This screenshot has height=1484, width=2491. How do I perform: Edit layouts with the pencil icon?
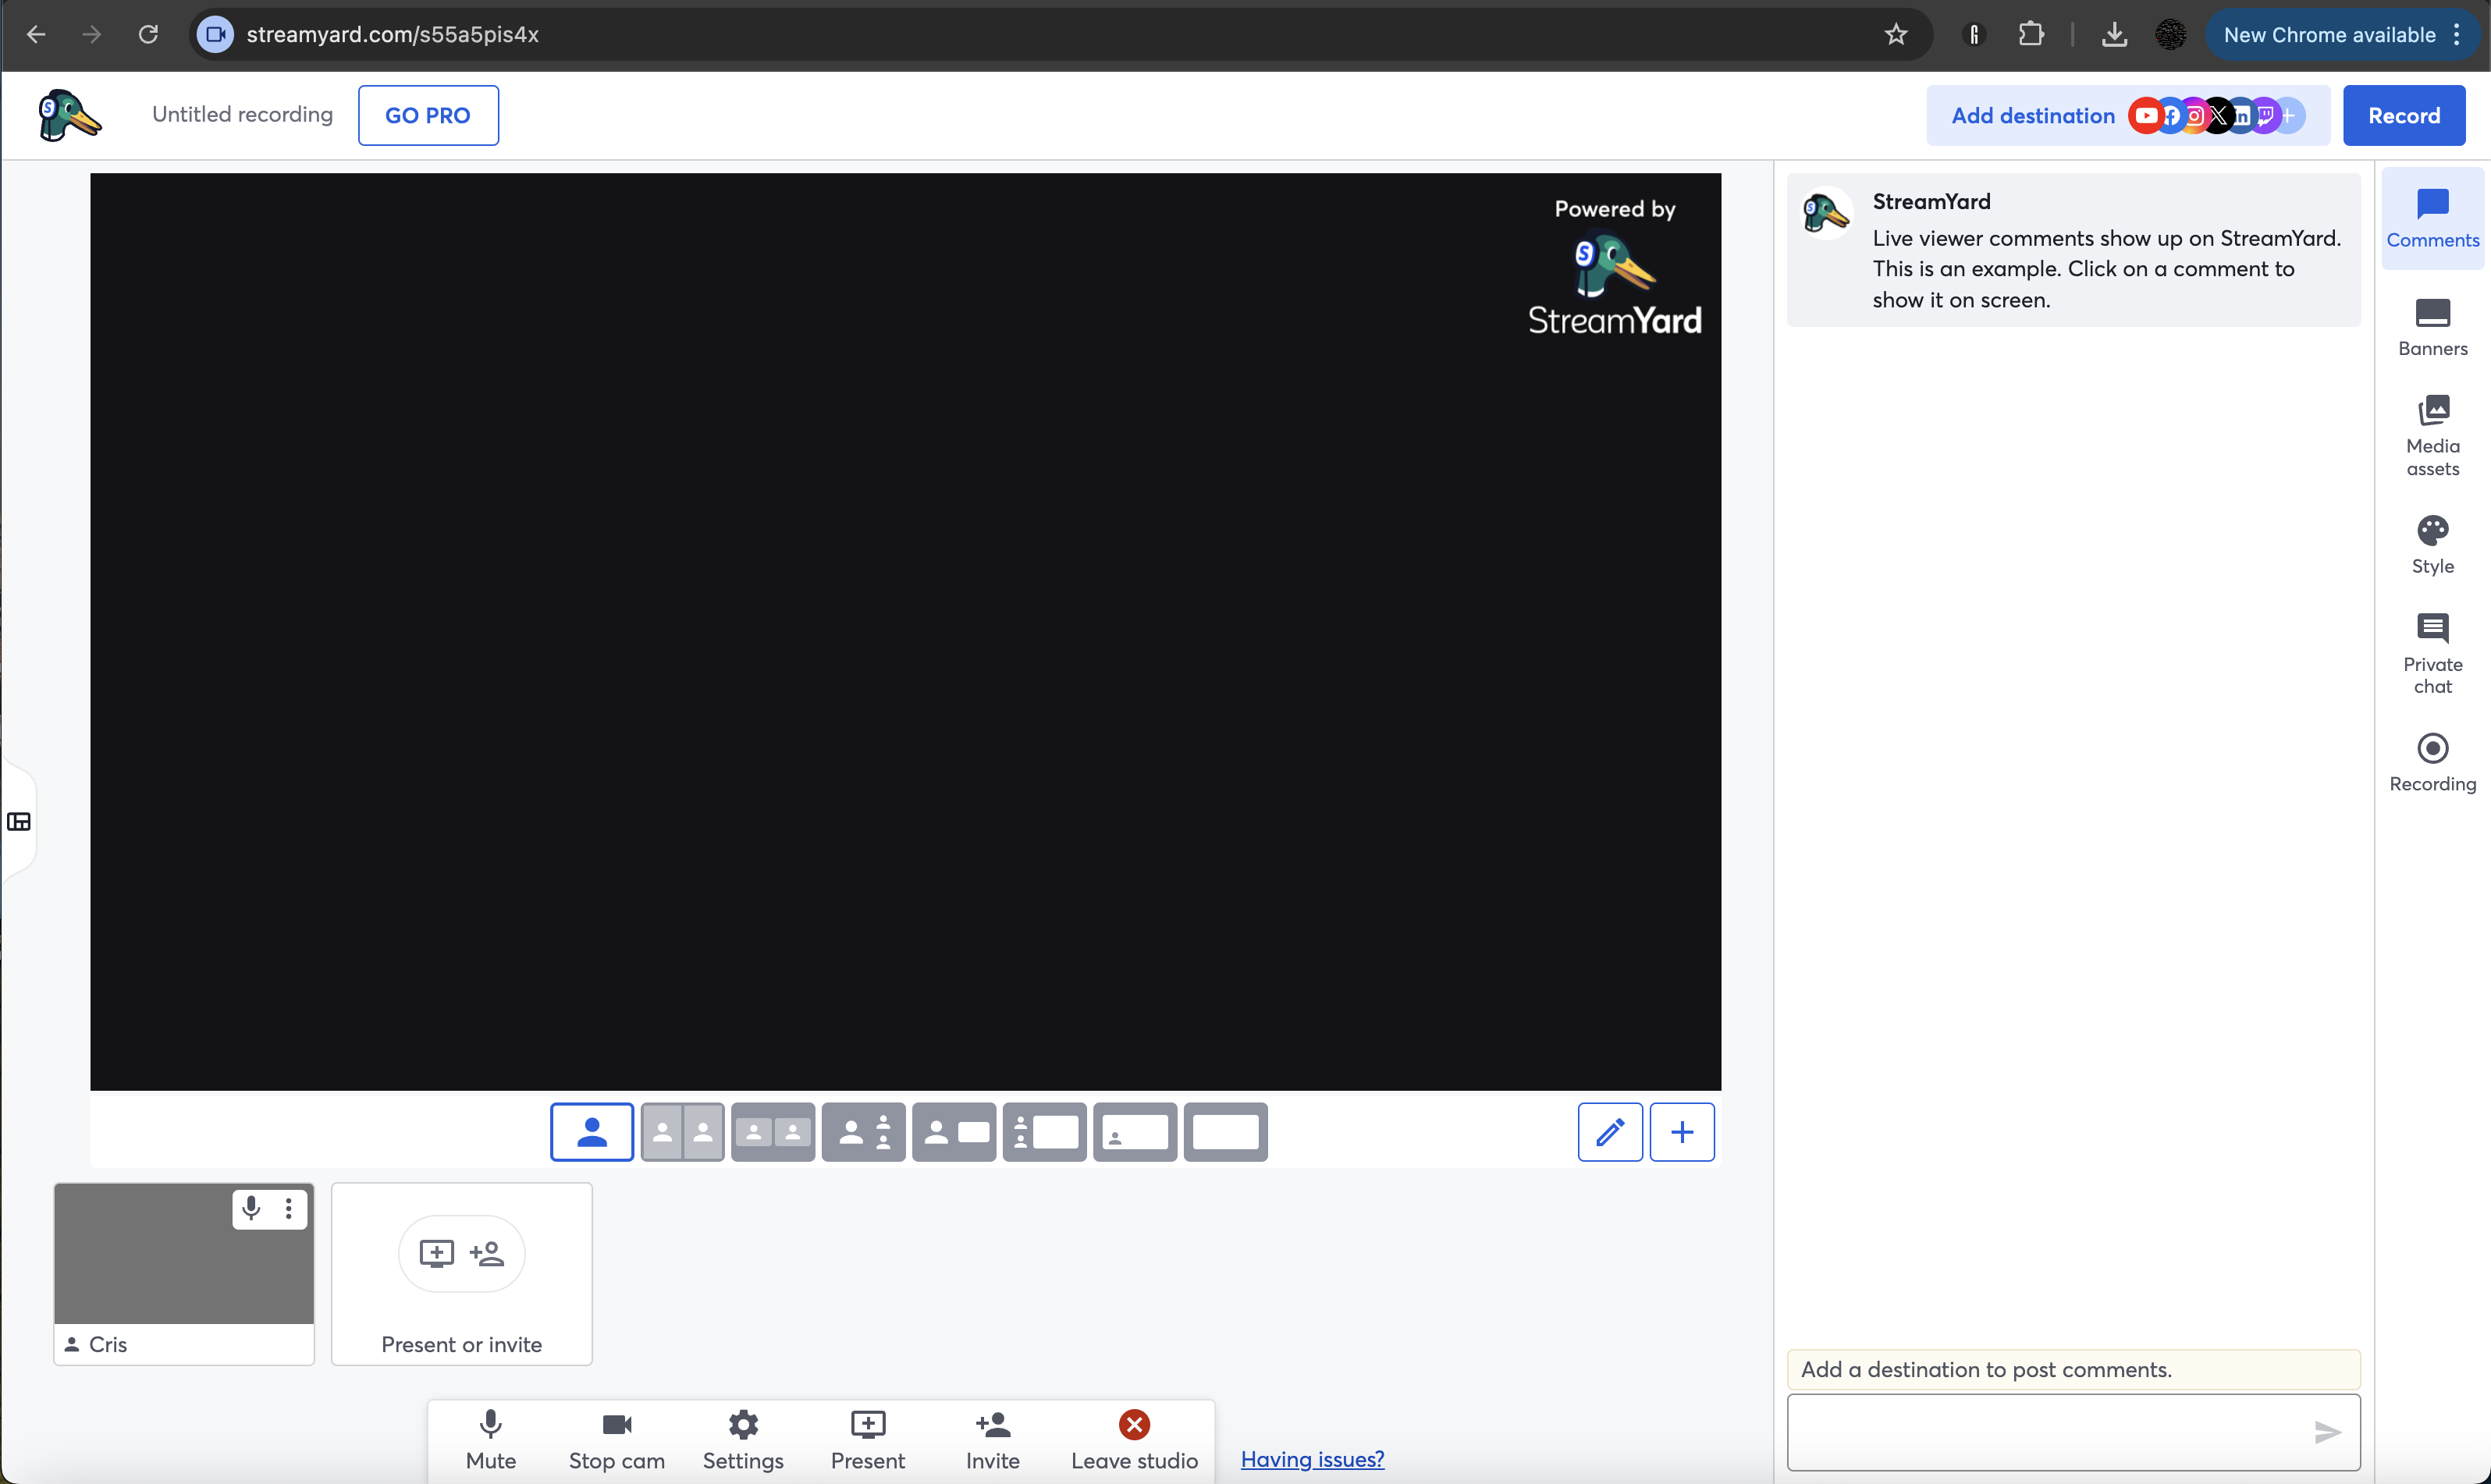tap(1610, 1132)
